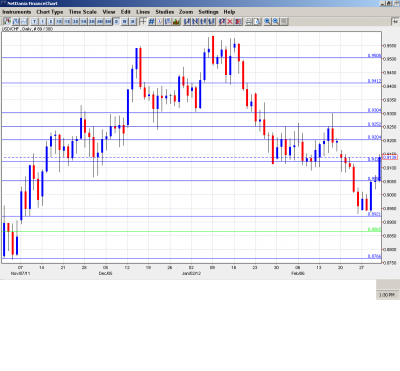This screenshot has height=371, width=400.
Task: Switch to the 8H time scale
Action: (108, 22)
